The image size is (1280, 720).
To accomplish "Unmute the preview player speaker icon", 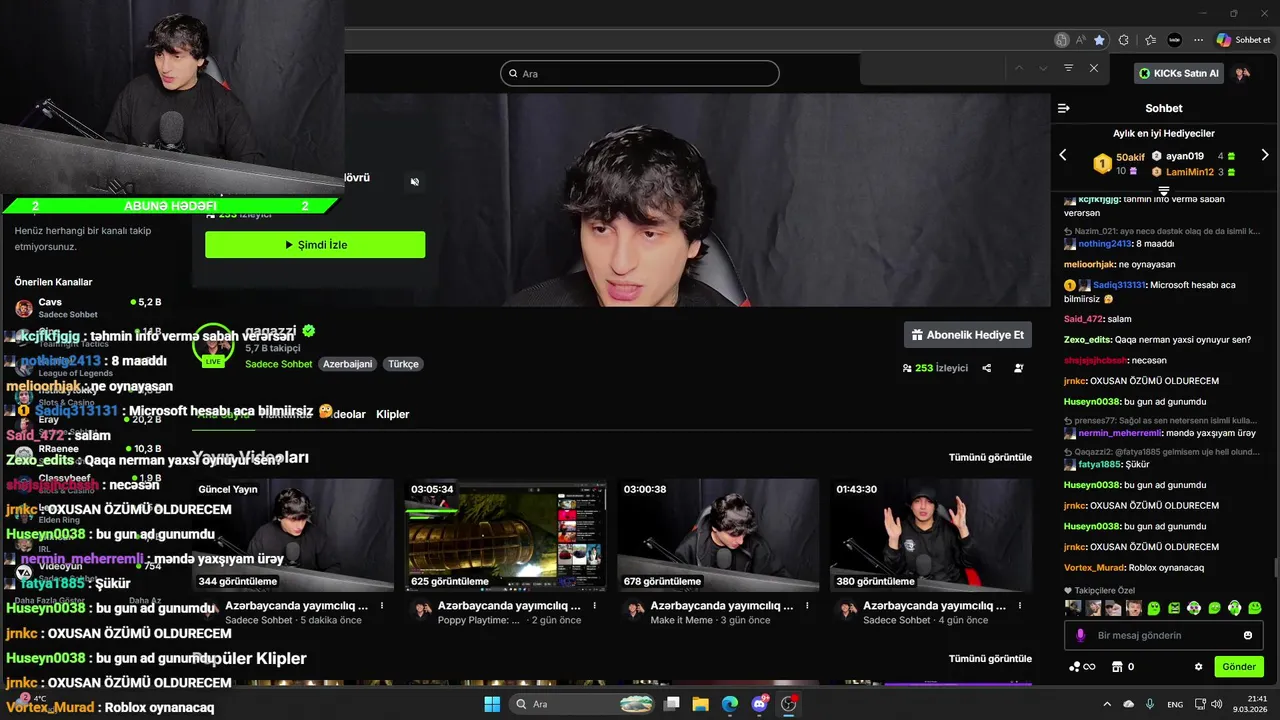I will tap(415, 182).
